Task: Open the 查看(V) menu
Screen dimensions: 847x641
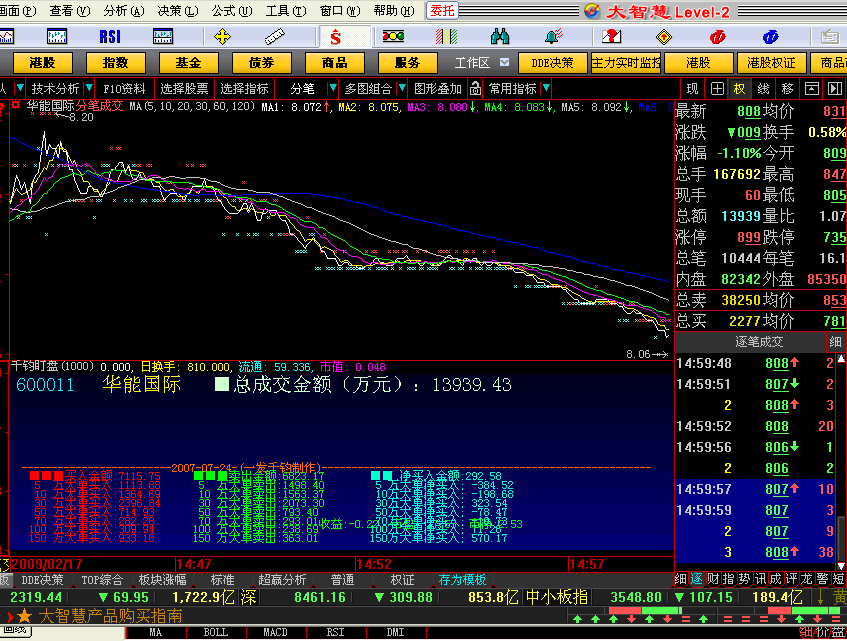Action: [70, 10]
